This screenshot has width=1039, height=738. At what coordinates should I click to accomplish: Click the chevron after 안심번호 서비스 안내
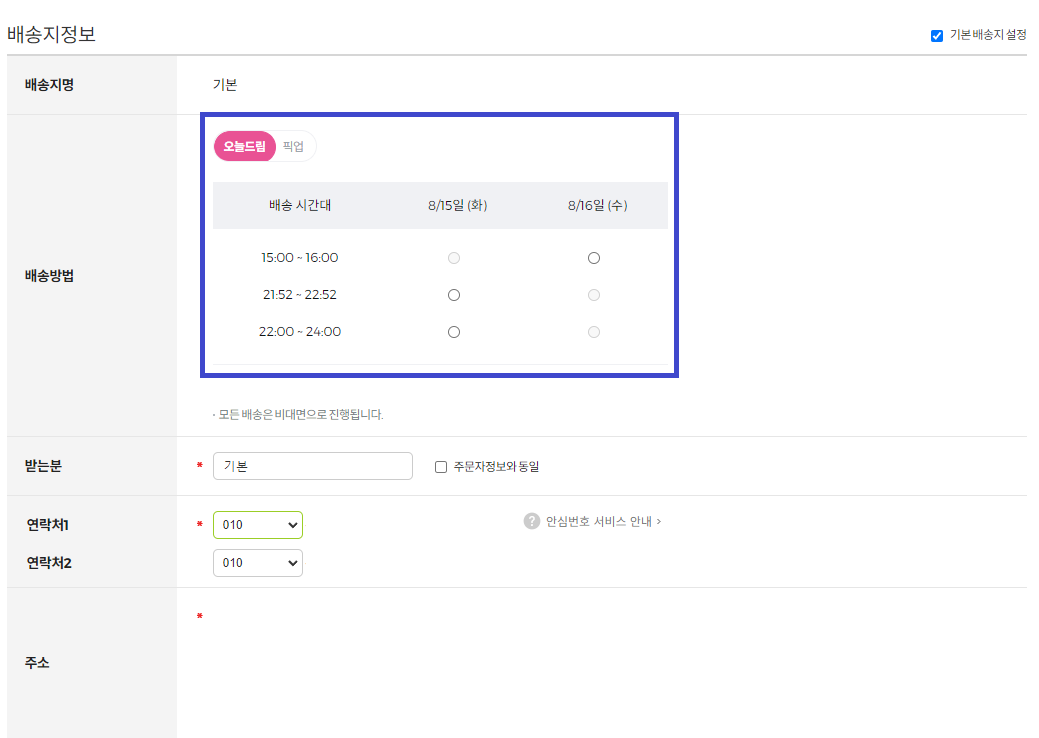point(658,521)
